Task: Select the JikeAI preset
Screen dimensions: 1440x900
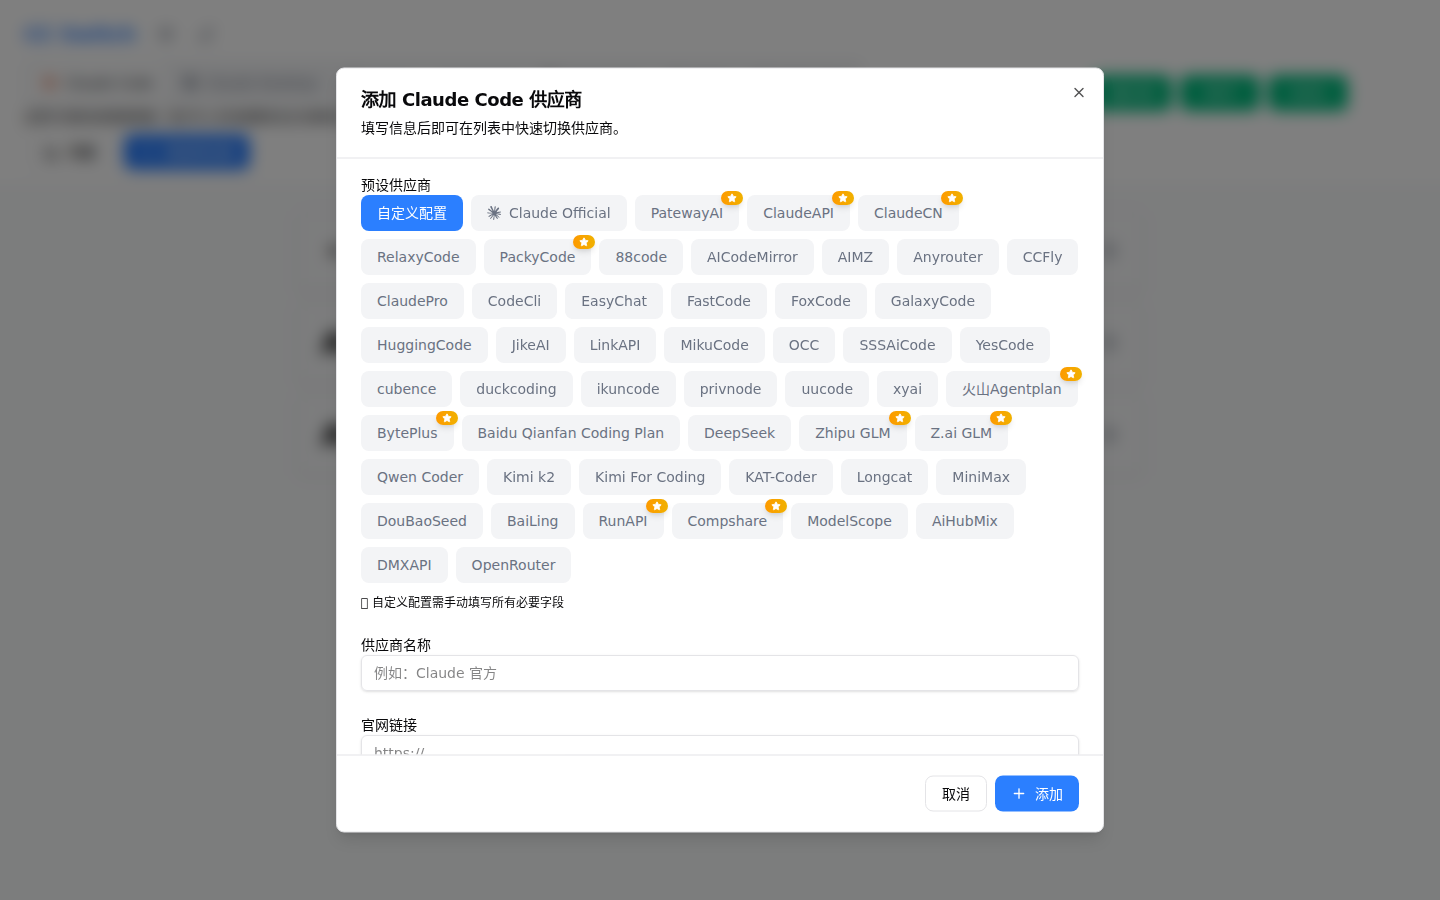Action: coord(531,345)
